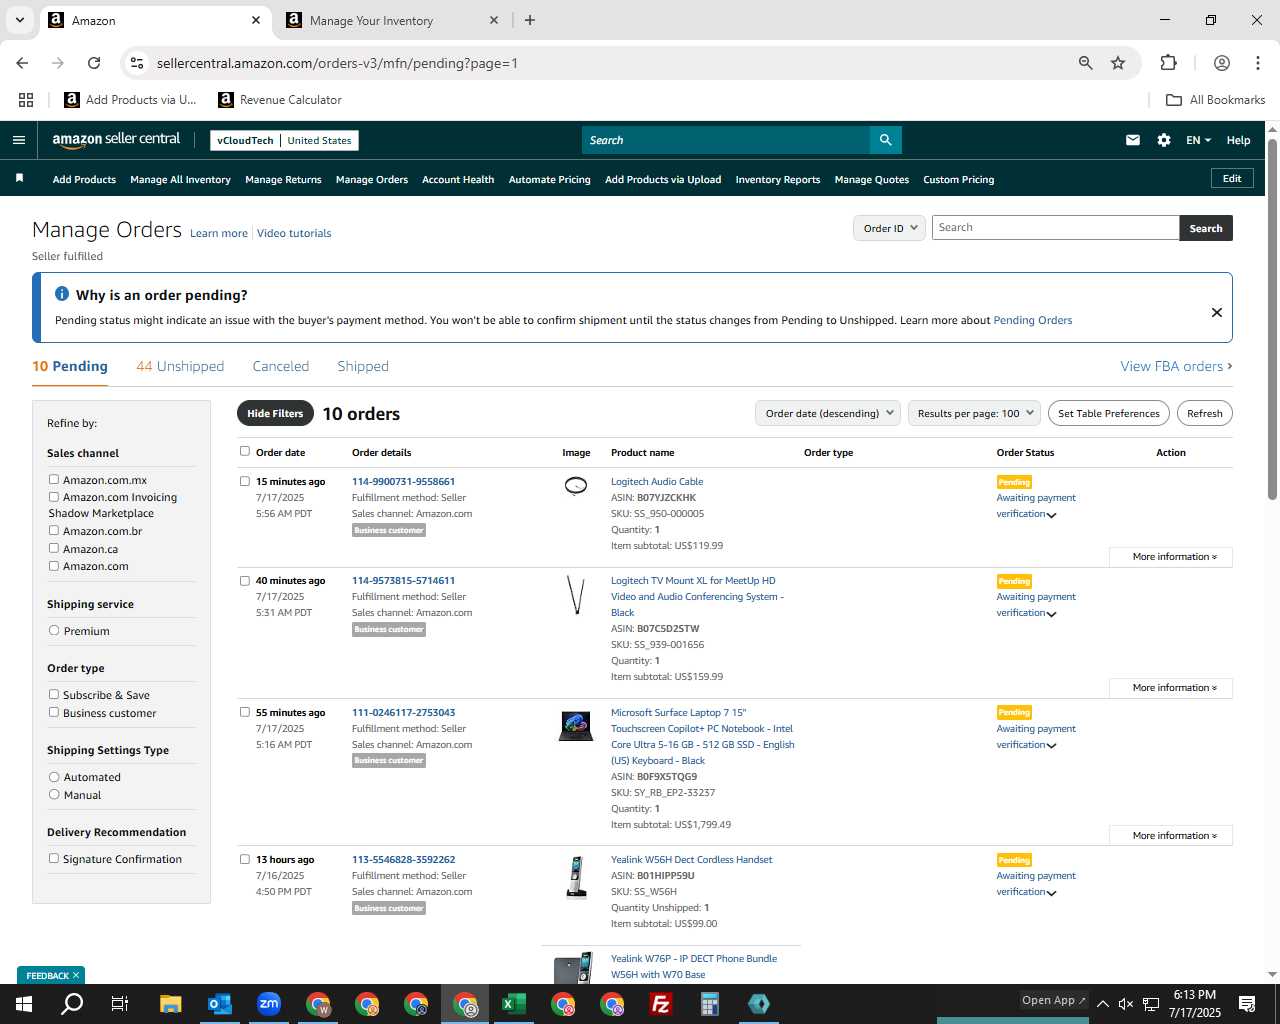
Task: Reload the page with browser refresh icon
Action: click(94, 63)
